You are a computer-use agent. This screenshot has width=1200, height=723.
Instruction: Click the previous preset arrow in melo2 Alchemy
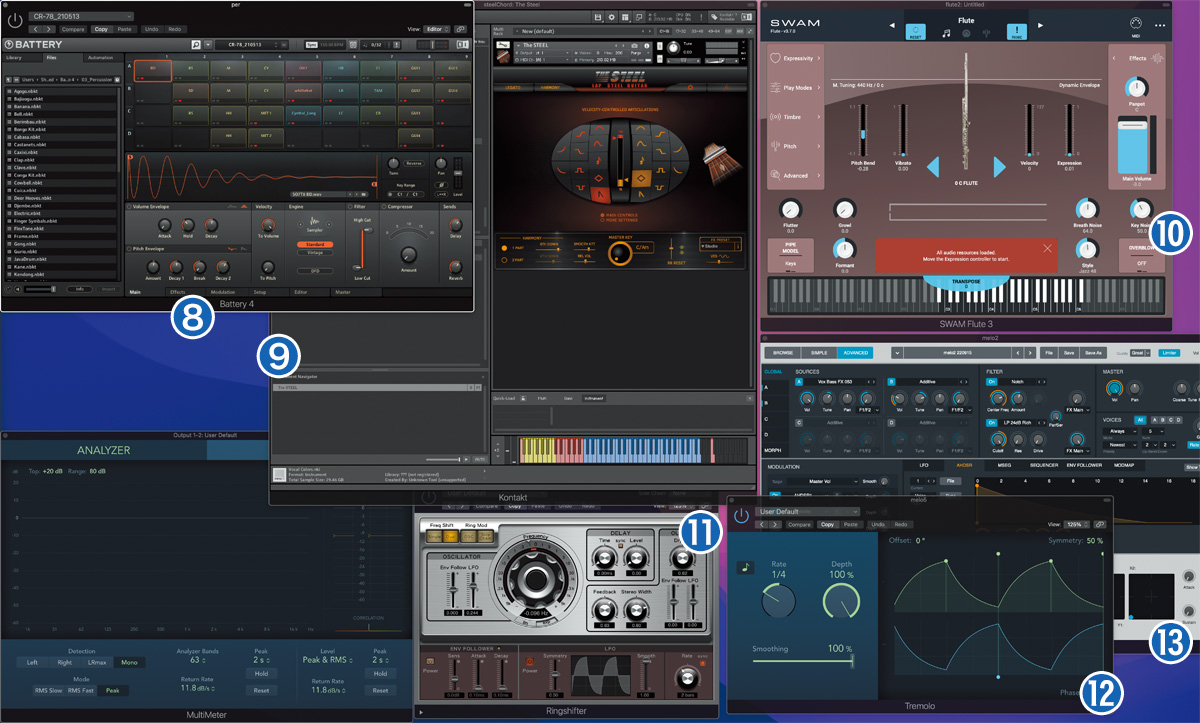coord(1018,353)
